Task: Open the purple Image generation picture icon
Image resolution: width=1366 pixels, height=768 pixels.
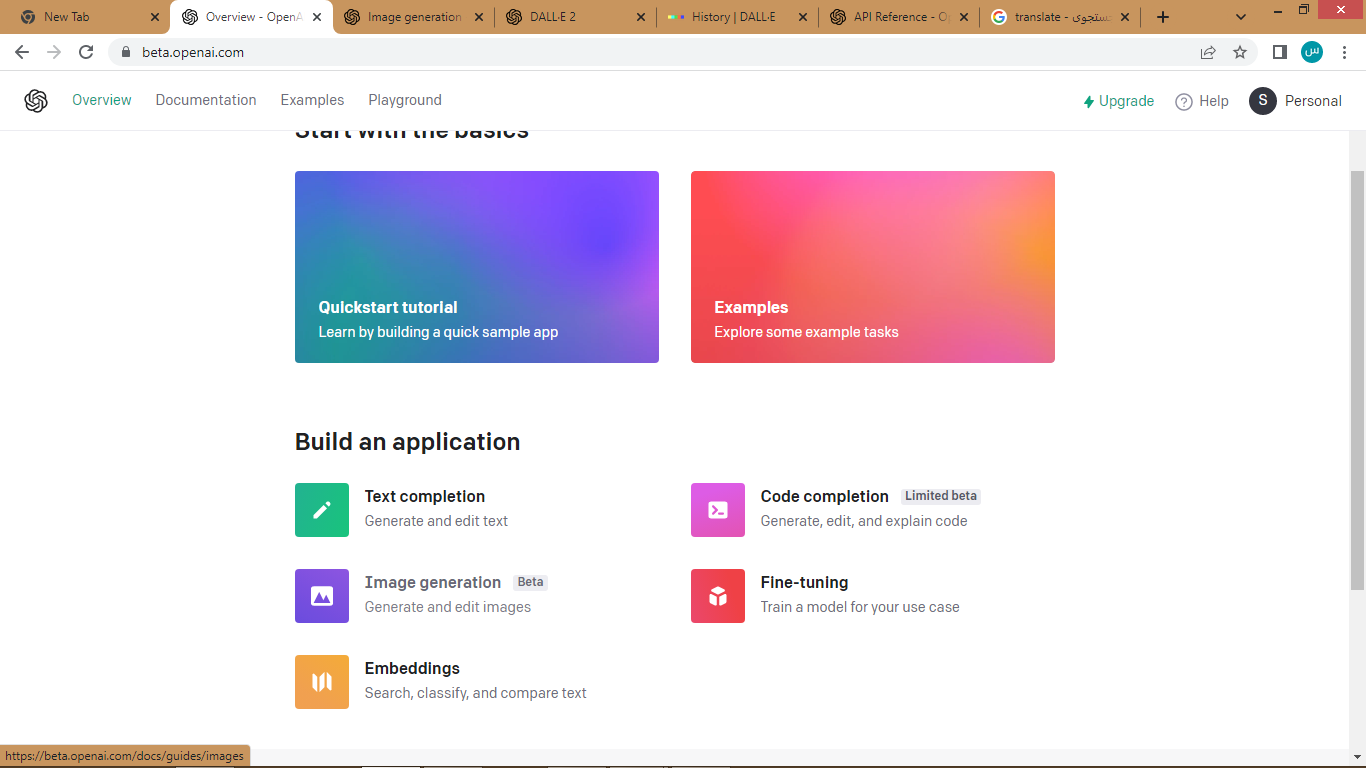Action: tap(322, 596)
